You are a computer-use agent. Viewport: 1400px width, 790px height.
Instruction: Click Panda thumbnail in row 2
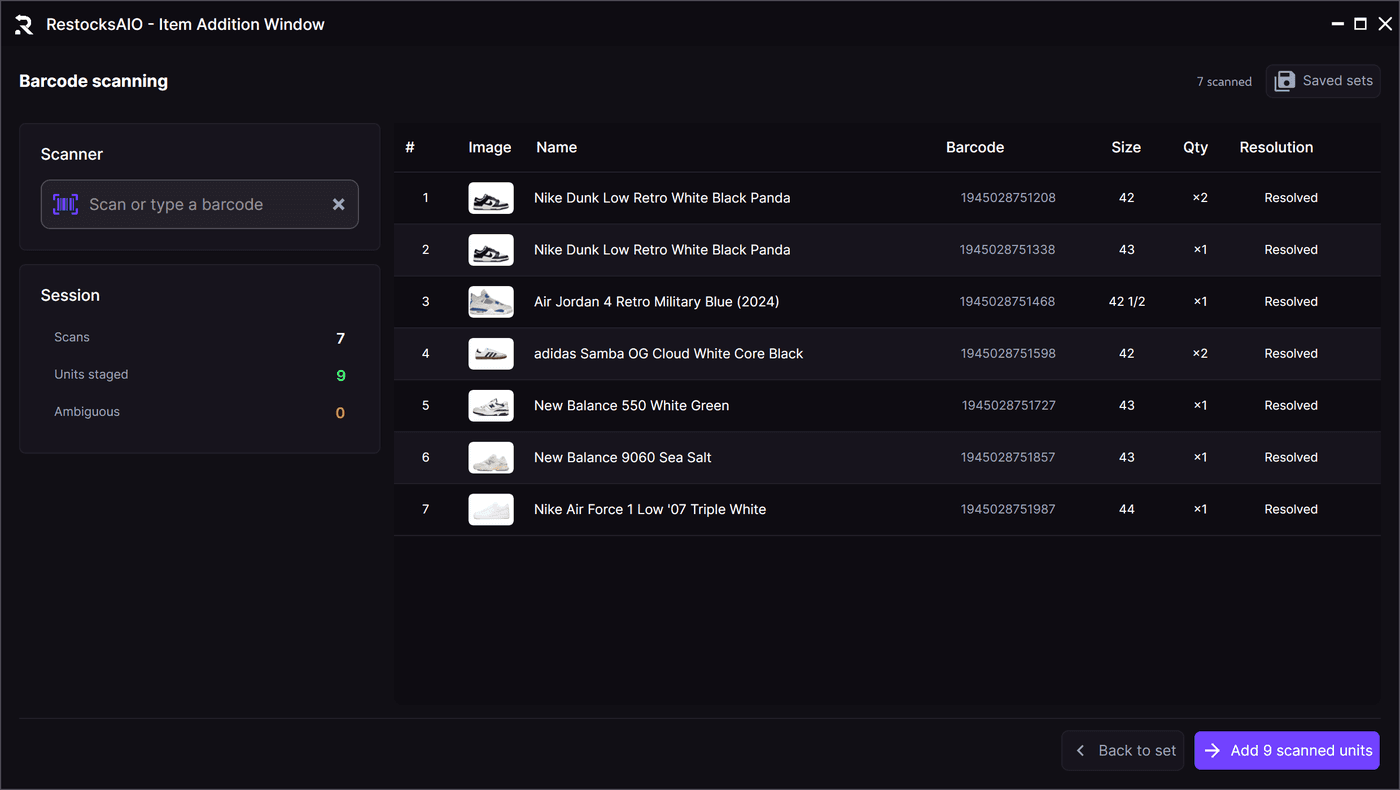pyautogui.click(x=491, y=250)
